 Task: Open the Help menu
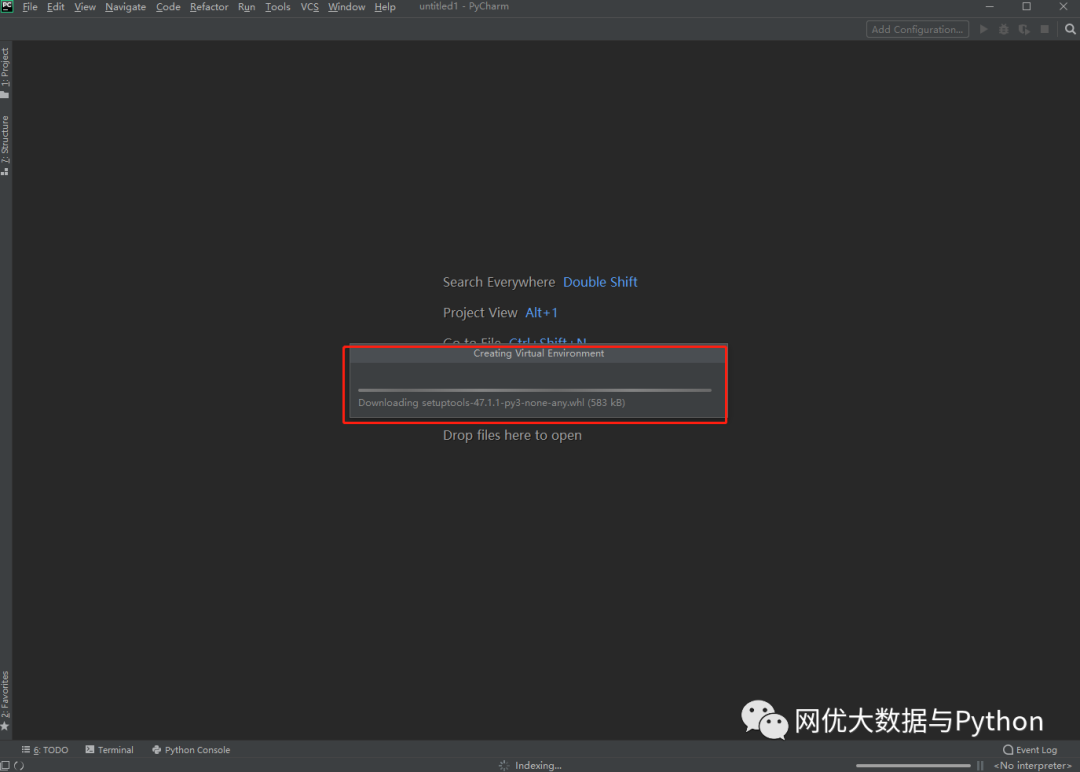[385, 7]
